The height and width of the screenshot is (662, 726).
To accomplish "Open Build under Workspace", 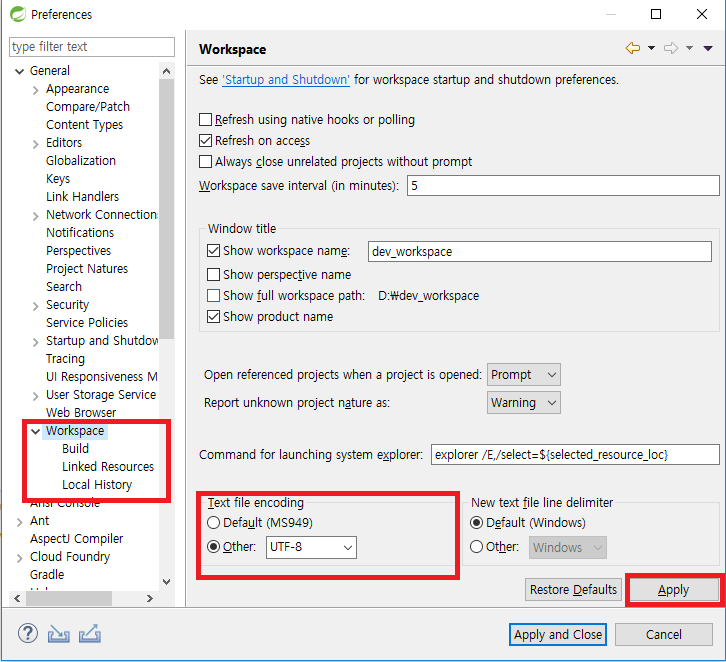I will tap(75, 449).
